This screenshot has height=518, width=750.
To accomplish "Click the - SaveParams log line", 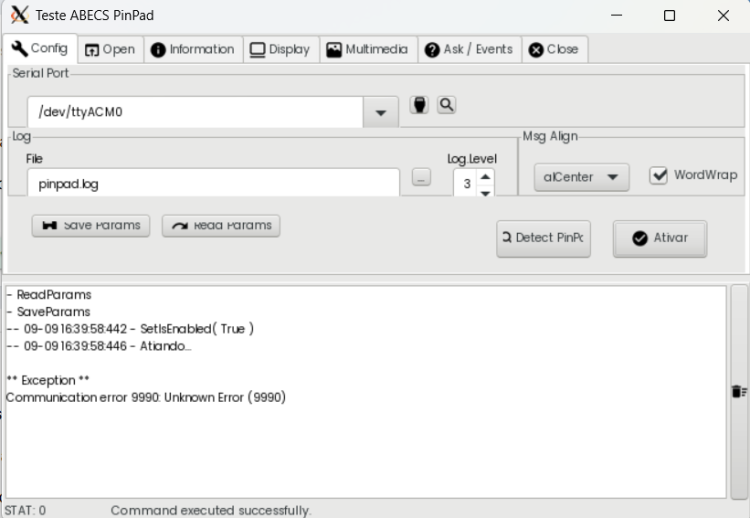I will coord(48,312).
